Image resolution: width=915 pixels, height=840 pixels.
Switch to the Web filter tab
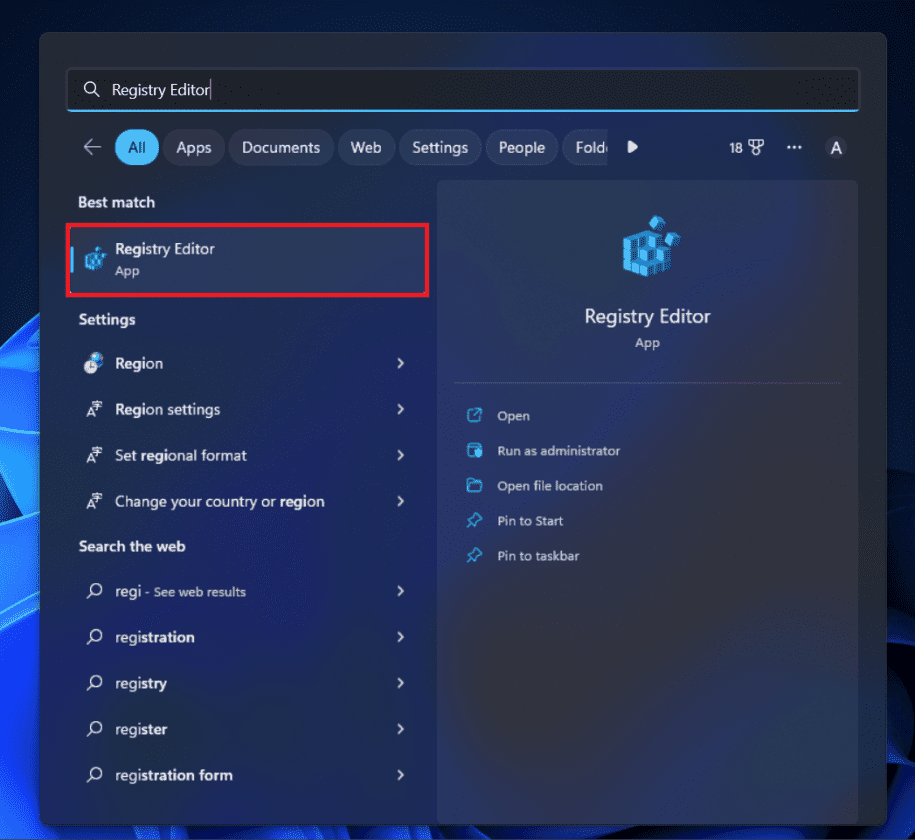point(366,146)
